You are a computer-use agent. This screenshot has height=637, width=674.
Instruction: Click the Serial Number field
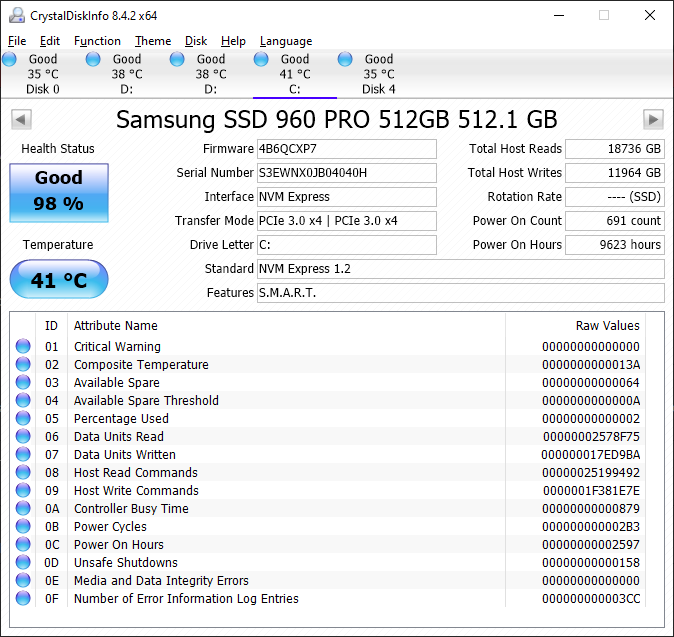[x=346, y=173]
